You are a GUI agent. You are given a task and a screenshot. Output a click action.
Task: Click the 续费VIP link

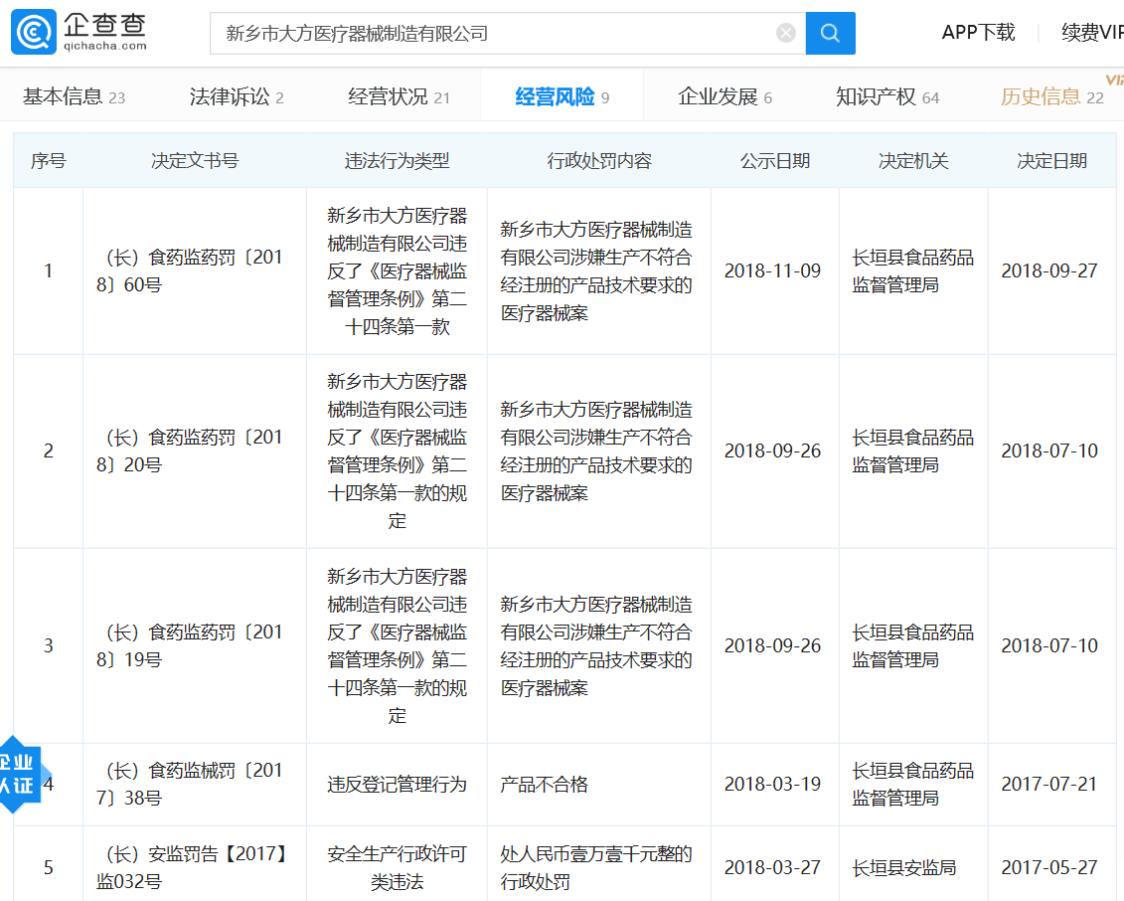coord(1092,33)
